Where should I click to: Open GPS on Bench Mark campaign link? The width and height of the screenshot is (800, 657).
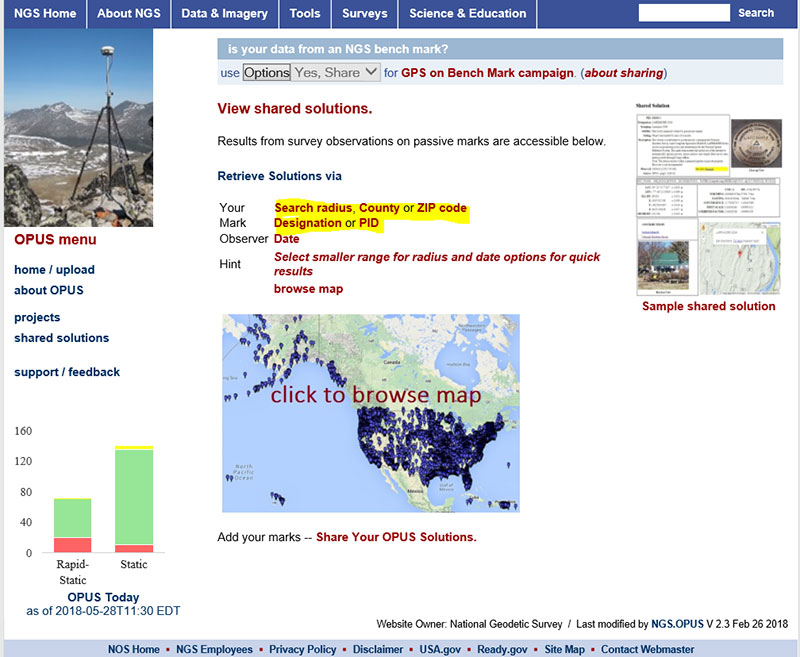click(488, 73)
